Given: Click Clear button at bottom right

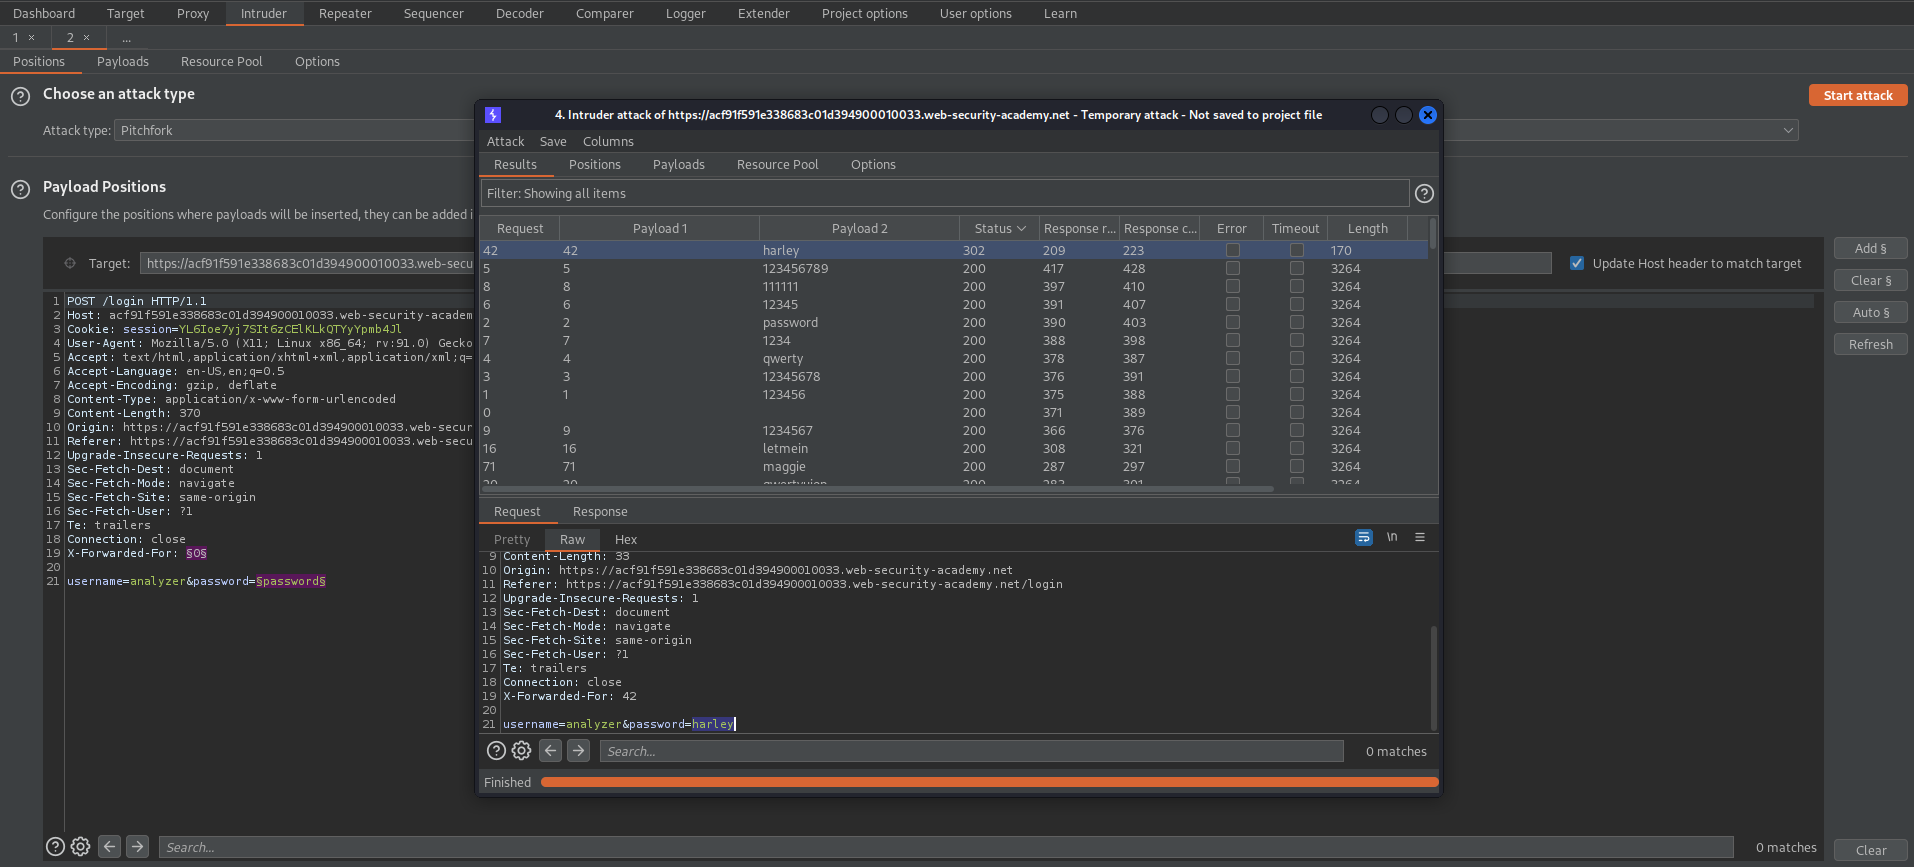Looking at the screenshot, I should [1870, 850].
